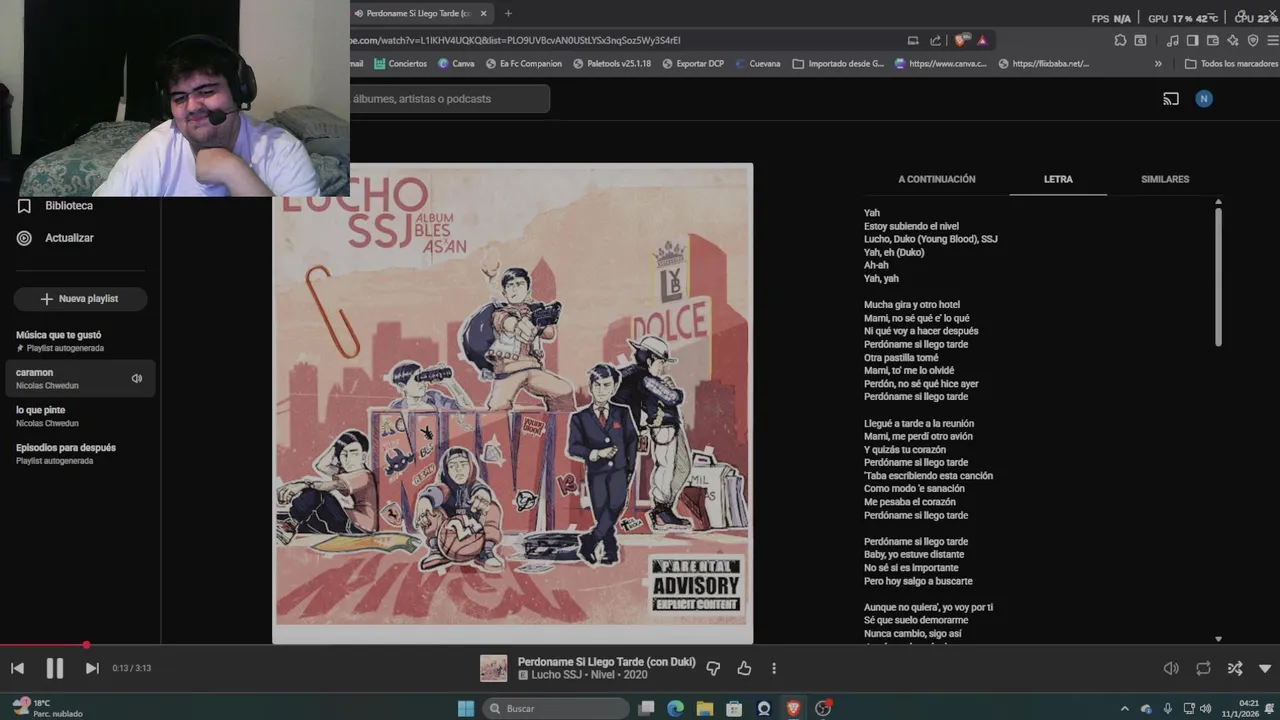Pause the current song

(x=55, y=668)
